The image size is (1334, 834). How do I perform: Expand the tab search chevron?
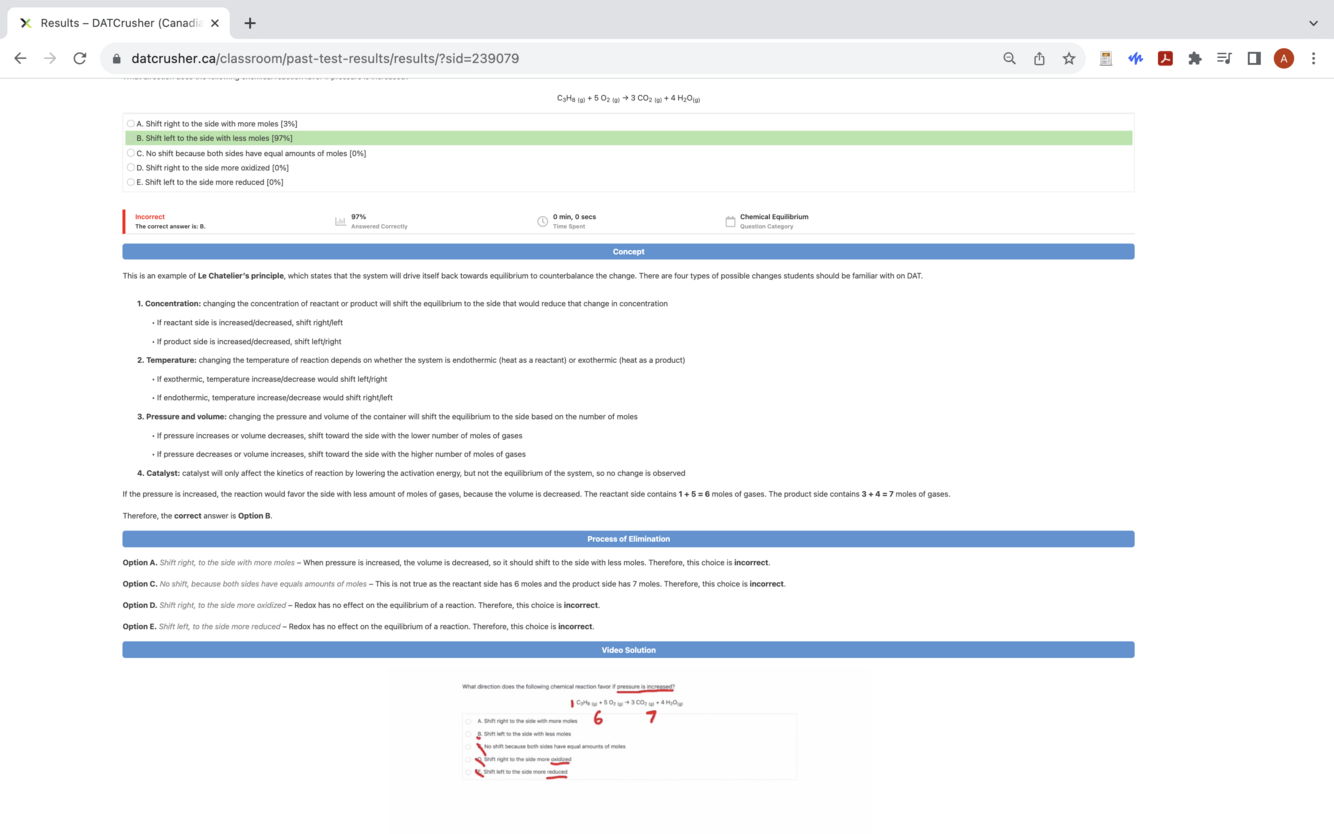point(1313,23)
